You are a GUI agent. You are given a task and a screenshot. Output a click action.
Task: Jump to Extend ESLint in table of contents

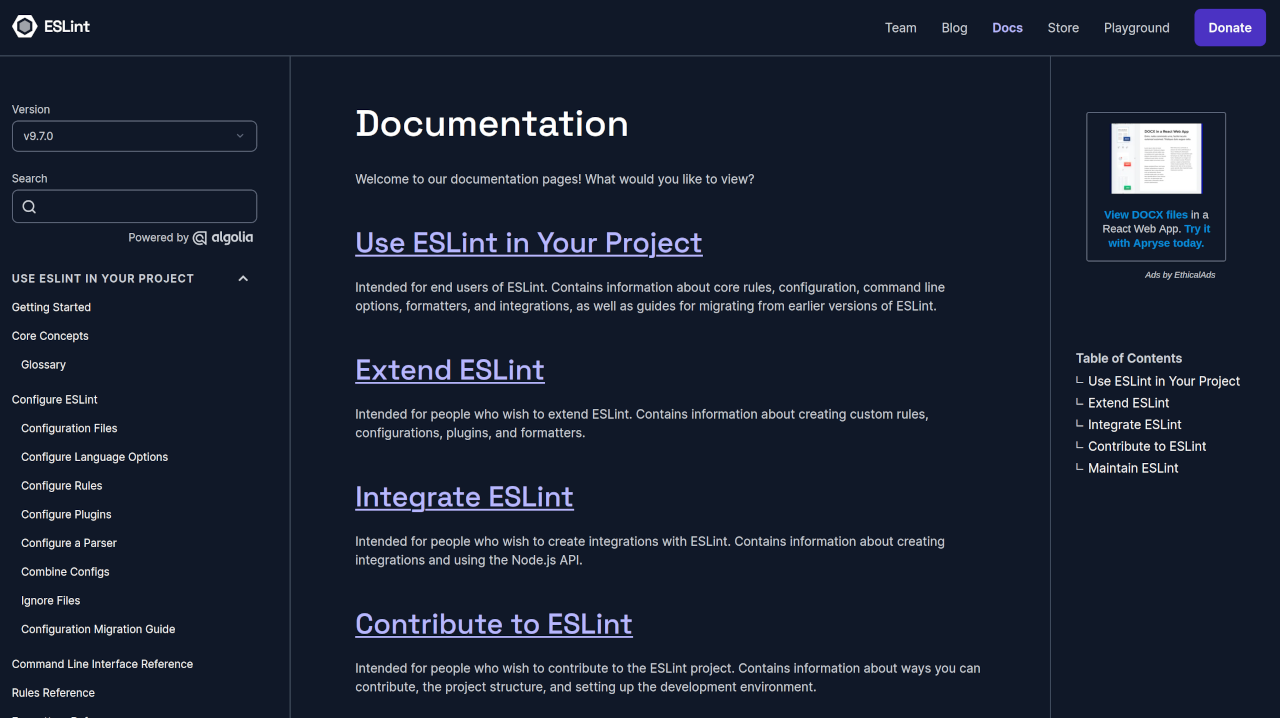point(1129,403)
